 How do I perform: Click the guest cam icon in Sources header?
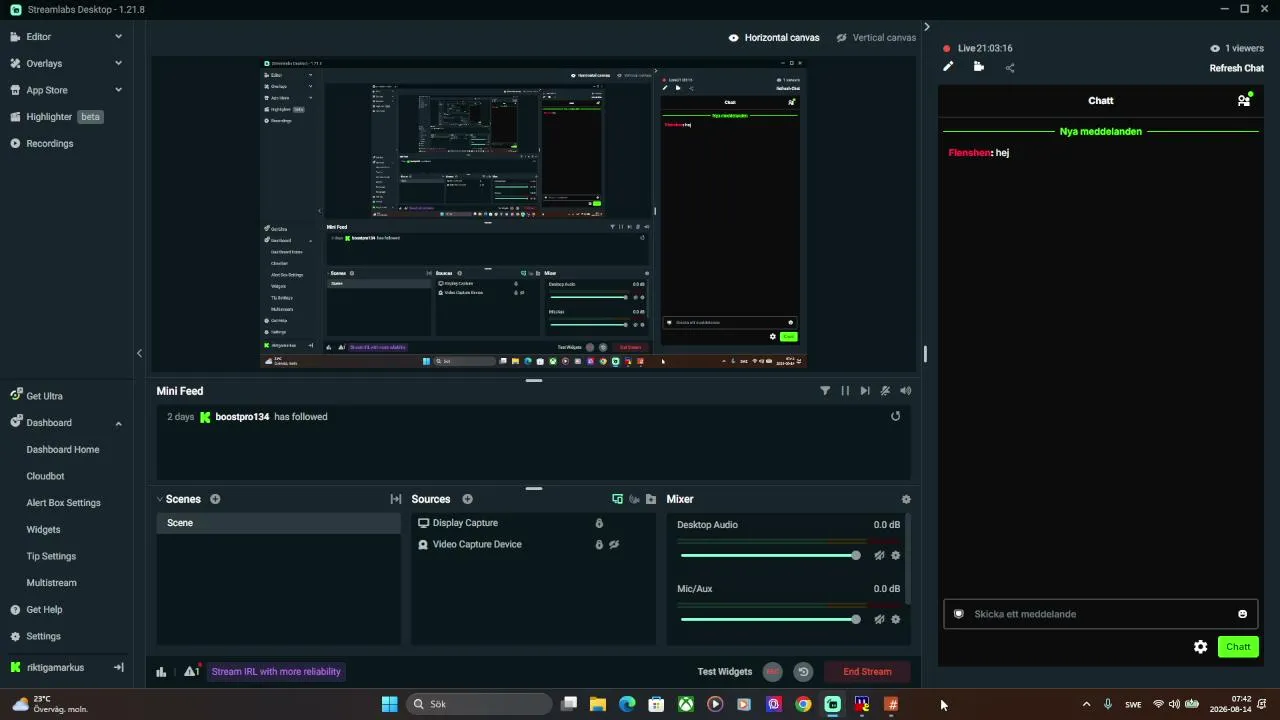(x=634, y=499)
